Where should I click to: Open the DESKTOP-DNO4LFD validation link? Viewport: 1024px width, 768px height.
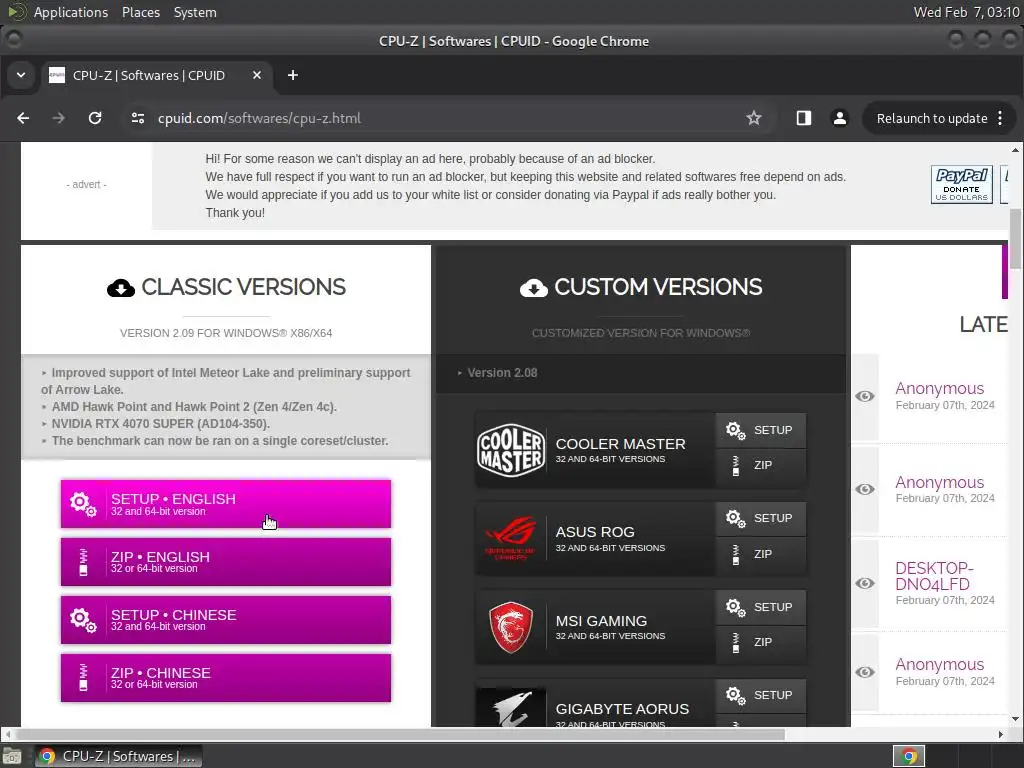point(934,576)
